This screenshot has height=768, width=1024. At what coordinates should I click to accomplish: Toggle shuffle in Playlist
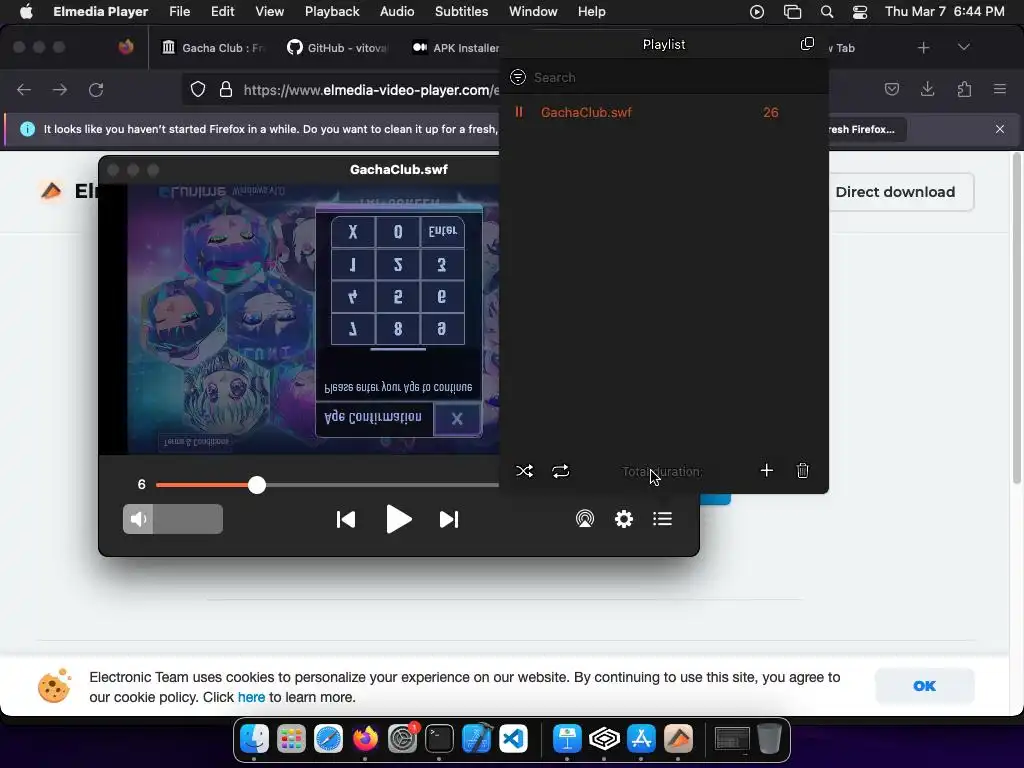click(524, 471)
